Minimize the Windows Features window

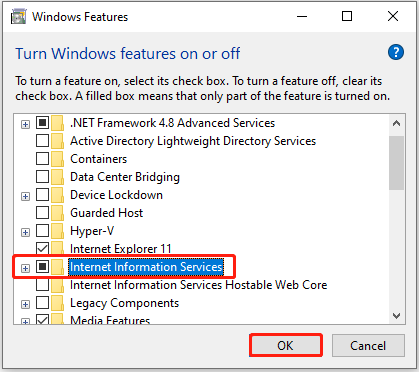click(x=302, y=16)
